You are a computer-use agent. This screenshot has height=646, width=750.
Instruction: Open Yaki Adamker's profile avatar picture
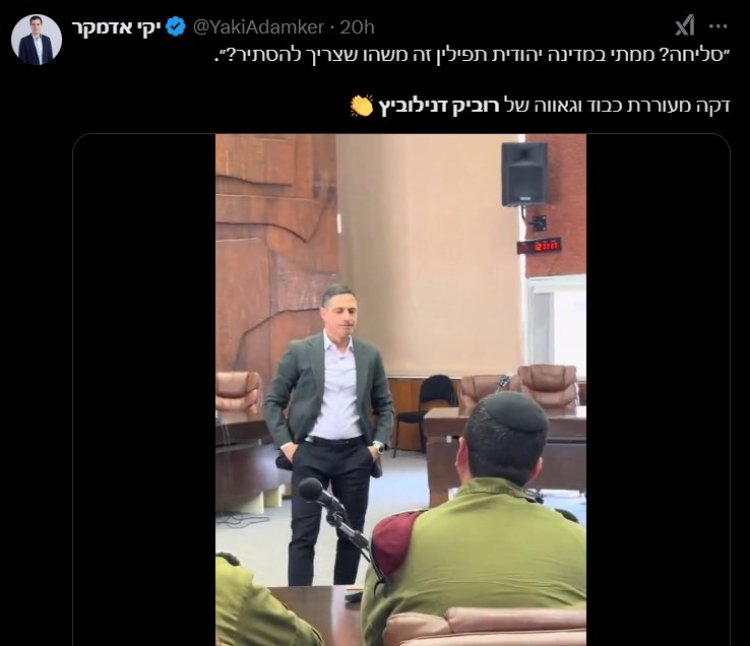tap(36, 39)
